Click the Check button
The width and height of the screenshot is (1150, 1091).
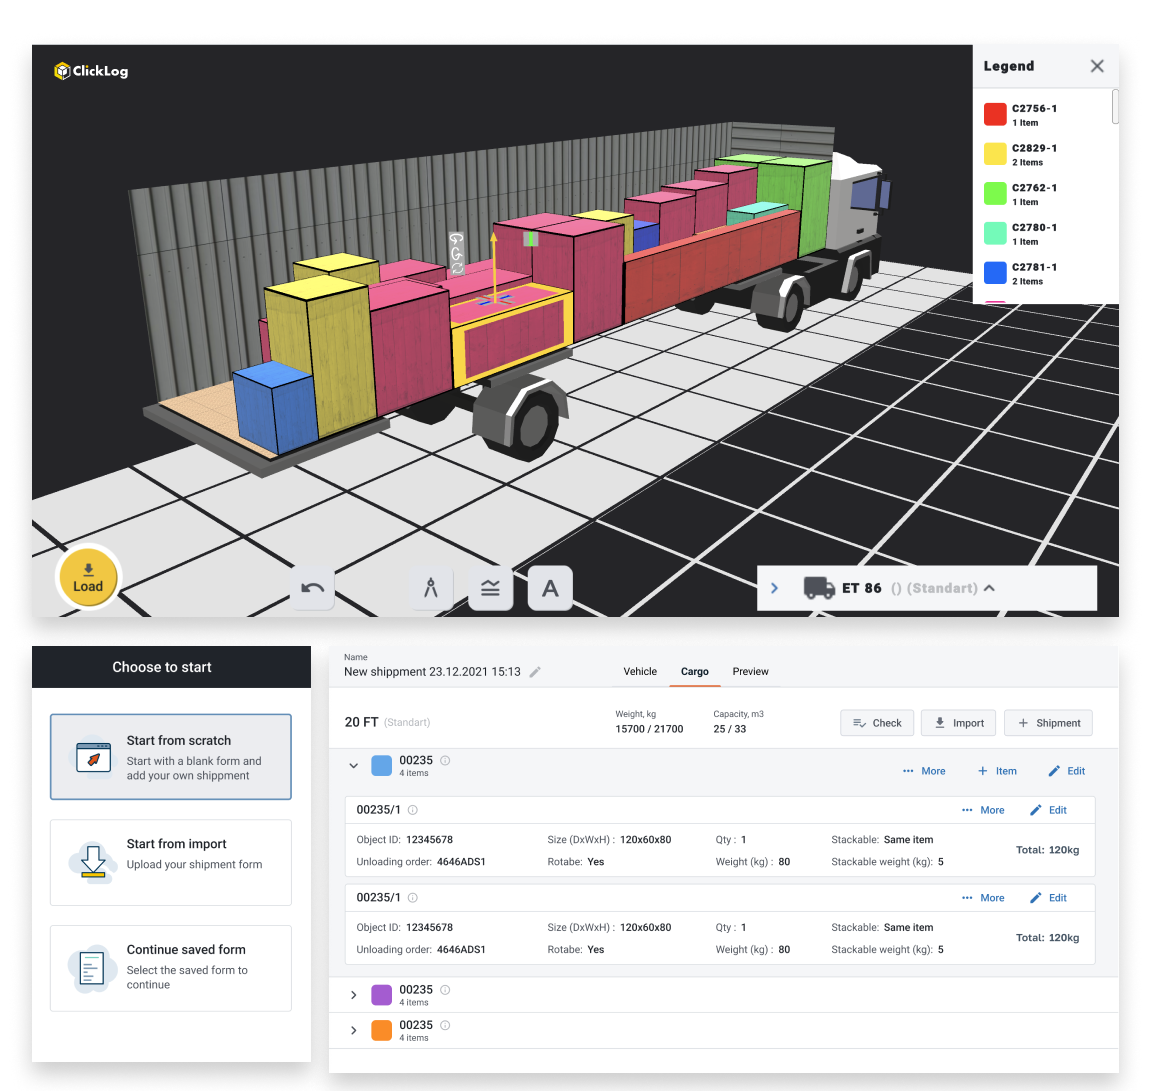click(876, 722)
